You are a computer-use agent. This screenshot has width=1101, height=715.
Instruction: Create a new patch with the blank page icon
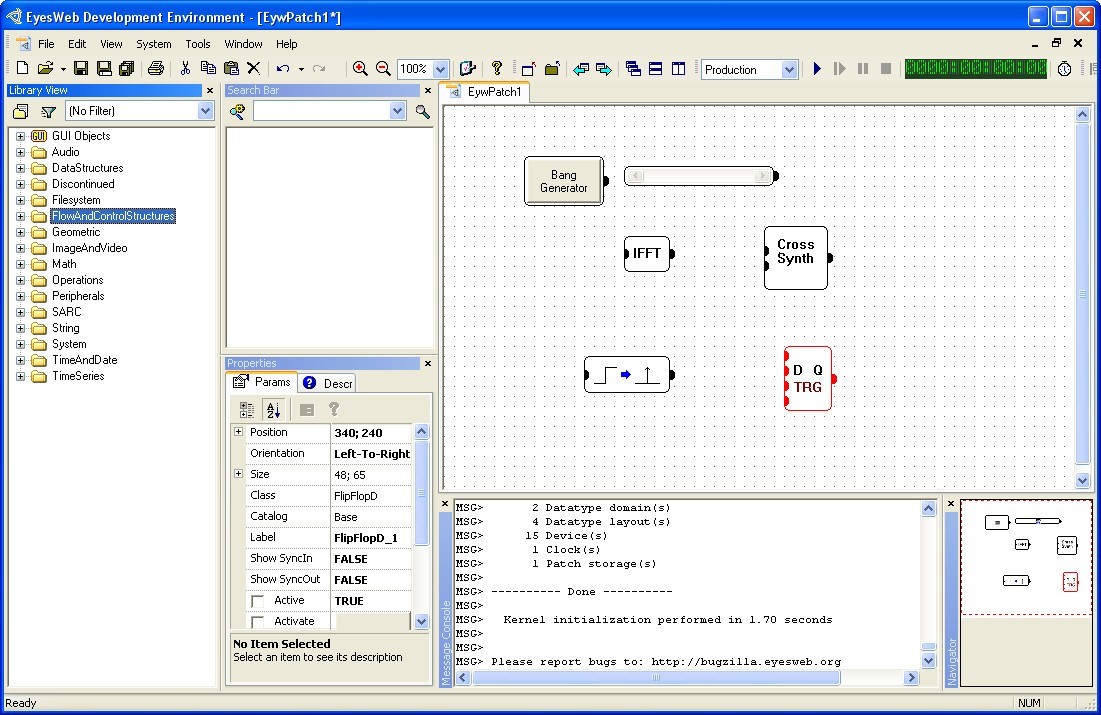22,68
